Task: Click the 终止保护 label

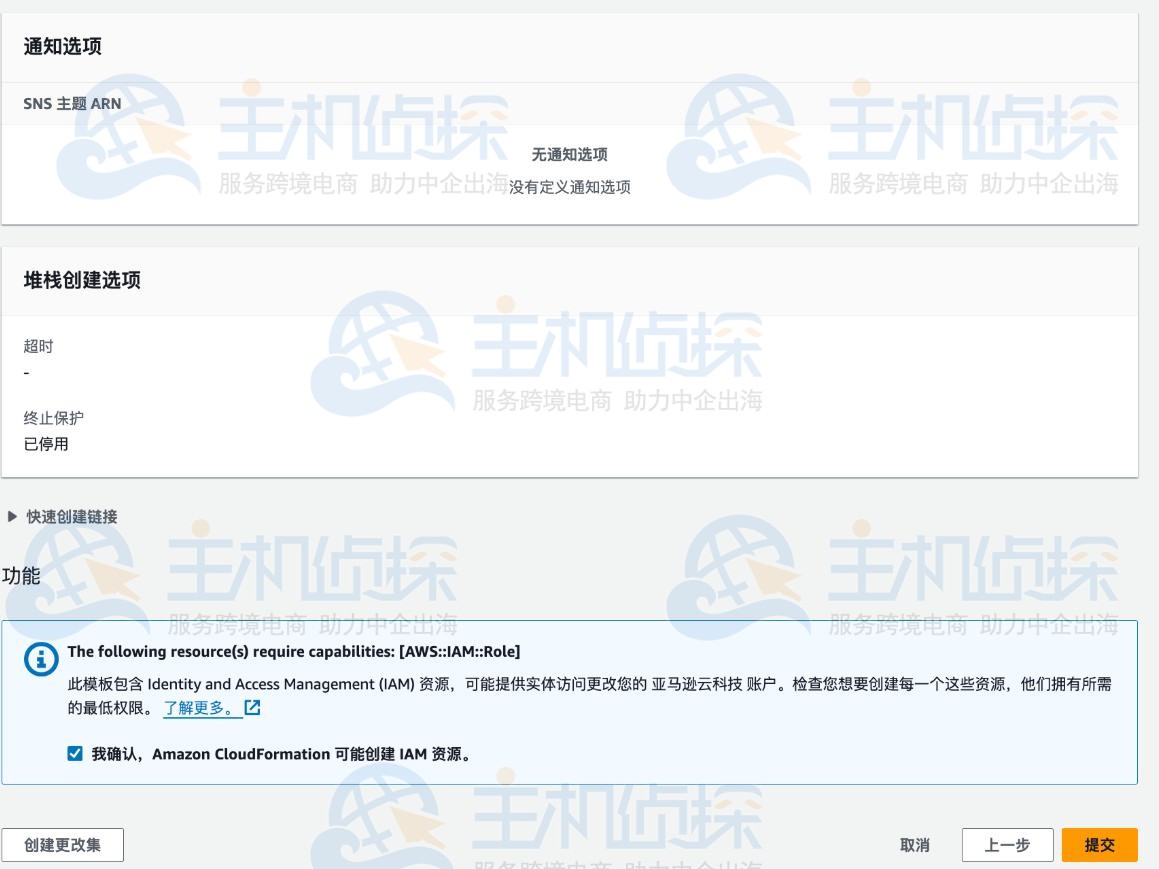Action: (x=54, y=418)
